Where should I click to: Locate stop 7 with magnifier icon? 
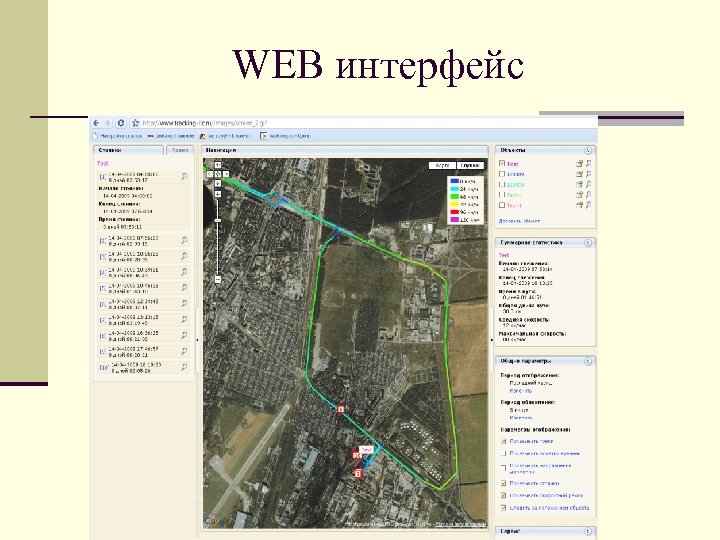184,319
